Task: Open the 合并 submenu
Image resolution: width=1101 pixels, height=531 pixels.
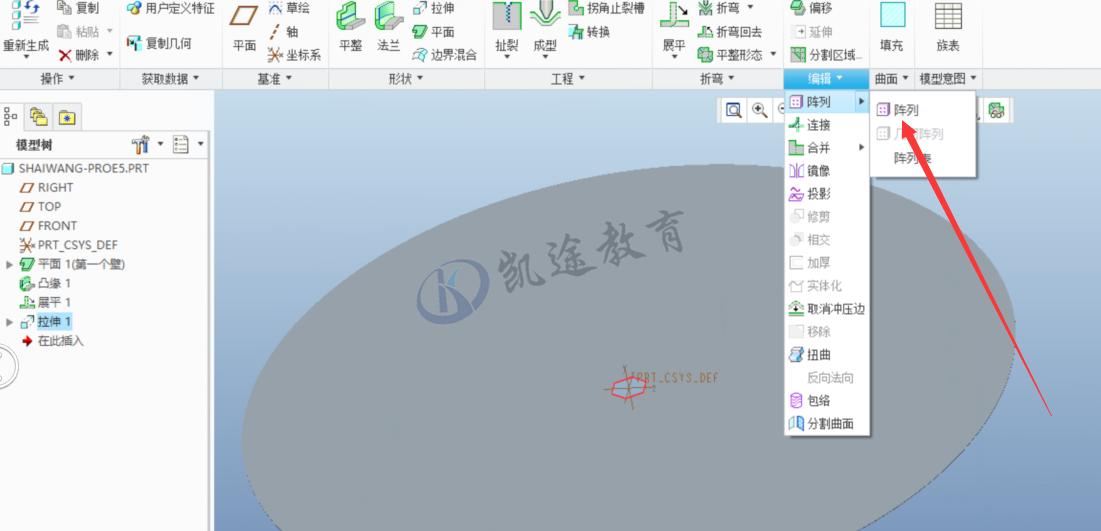Action: click(x=826, y=148)
